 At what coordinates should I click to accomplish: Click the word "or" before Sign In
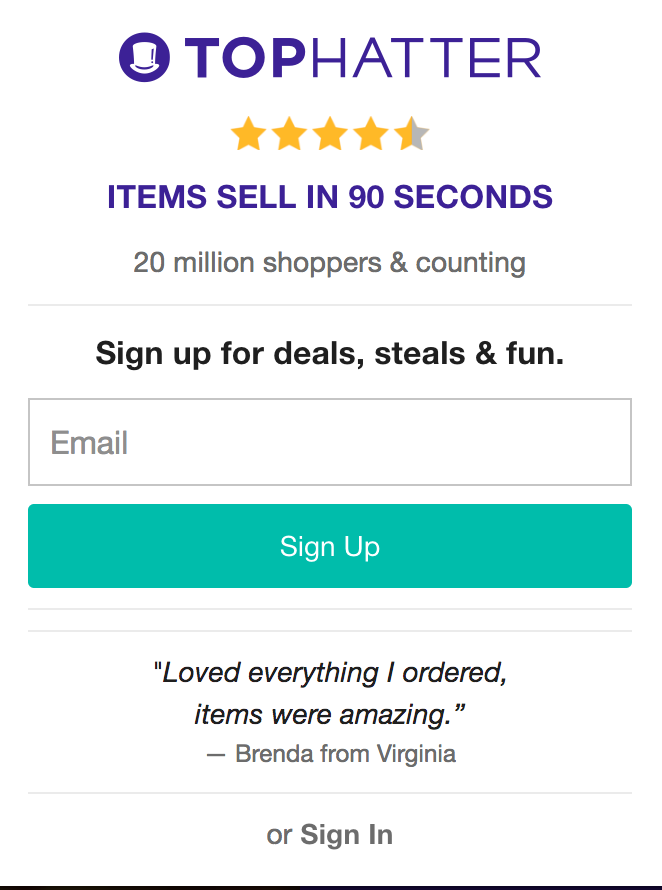[279, 835]
